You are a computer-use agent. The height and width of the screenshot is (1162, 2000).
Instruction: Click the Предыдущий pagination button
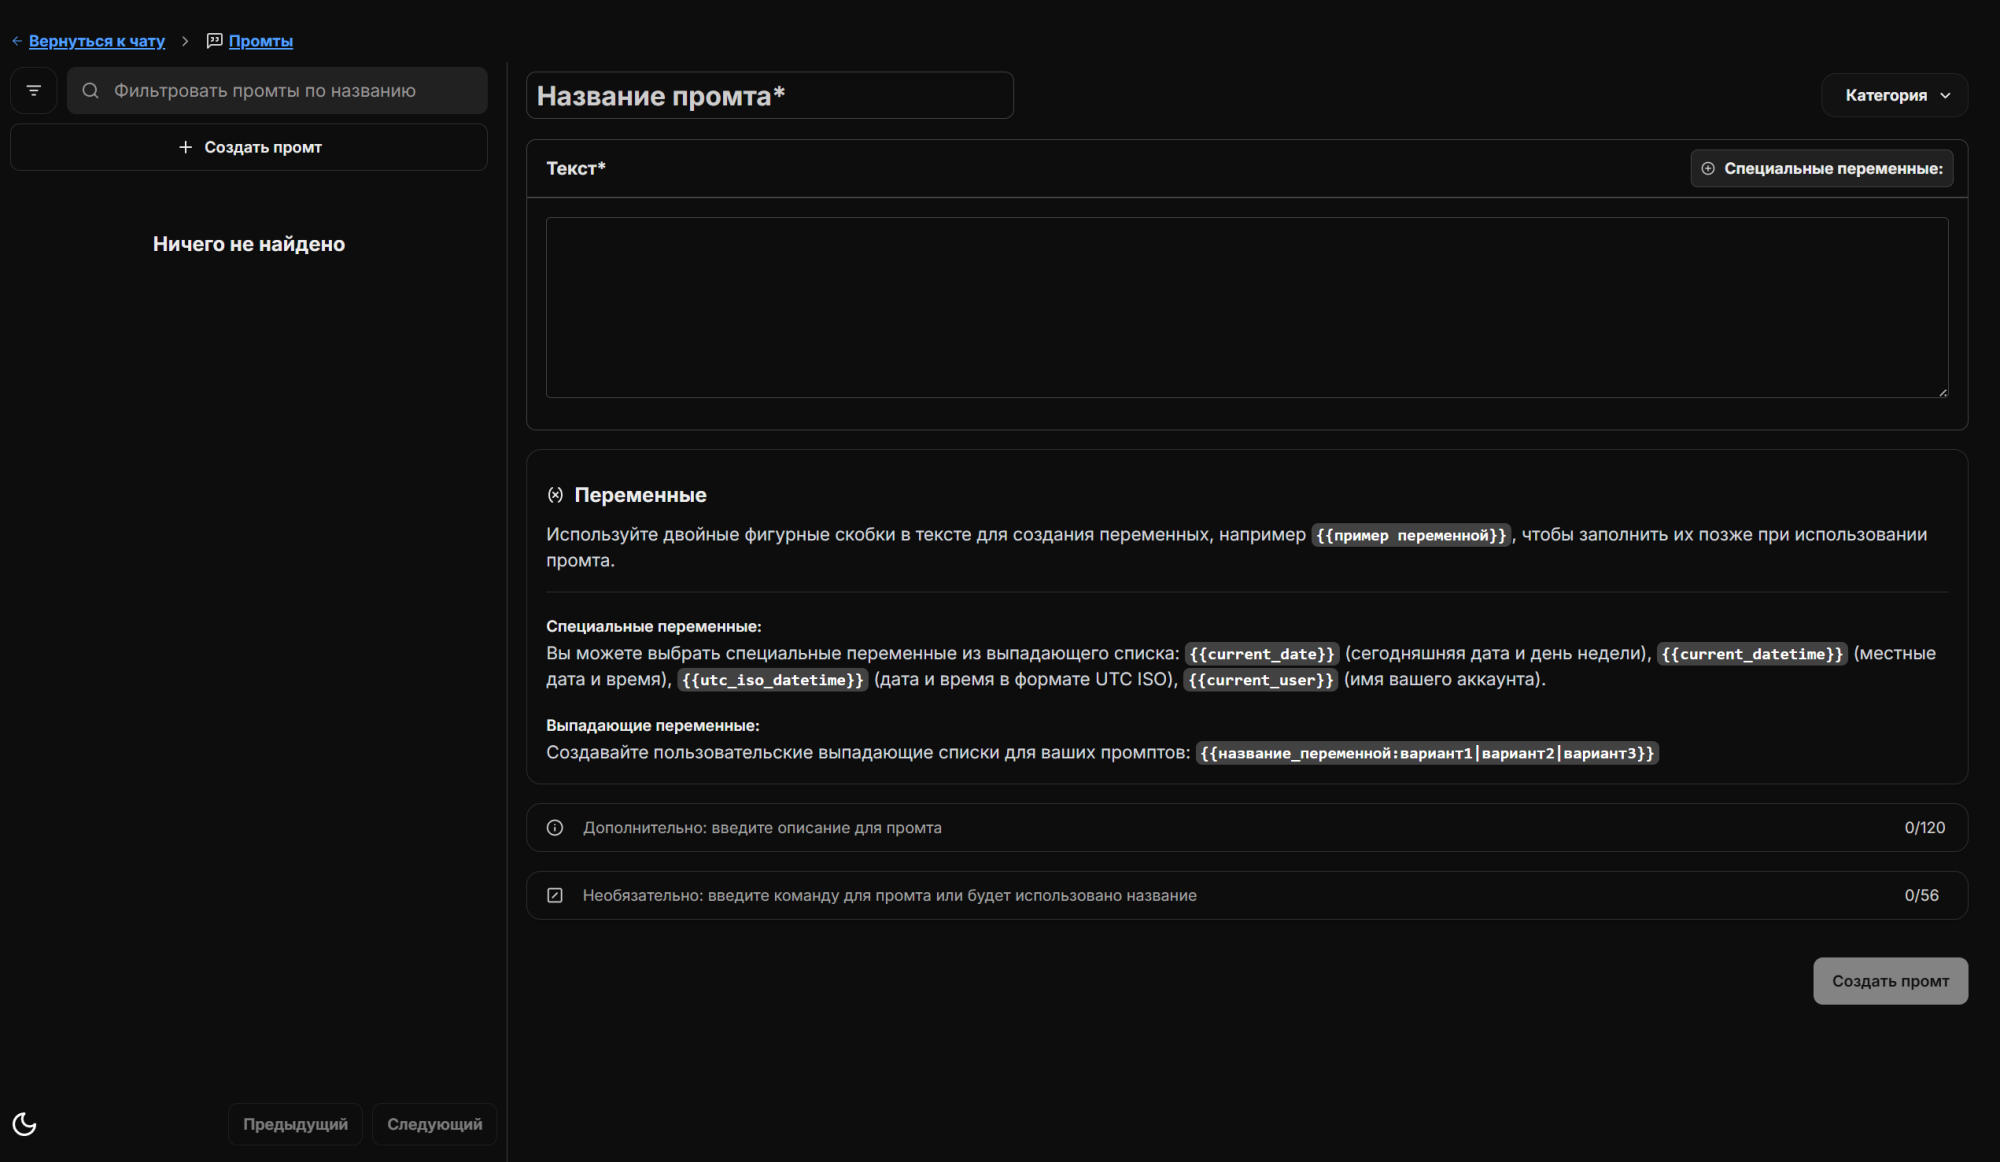click(295, 1124)
